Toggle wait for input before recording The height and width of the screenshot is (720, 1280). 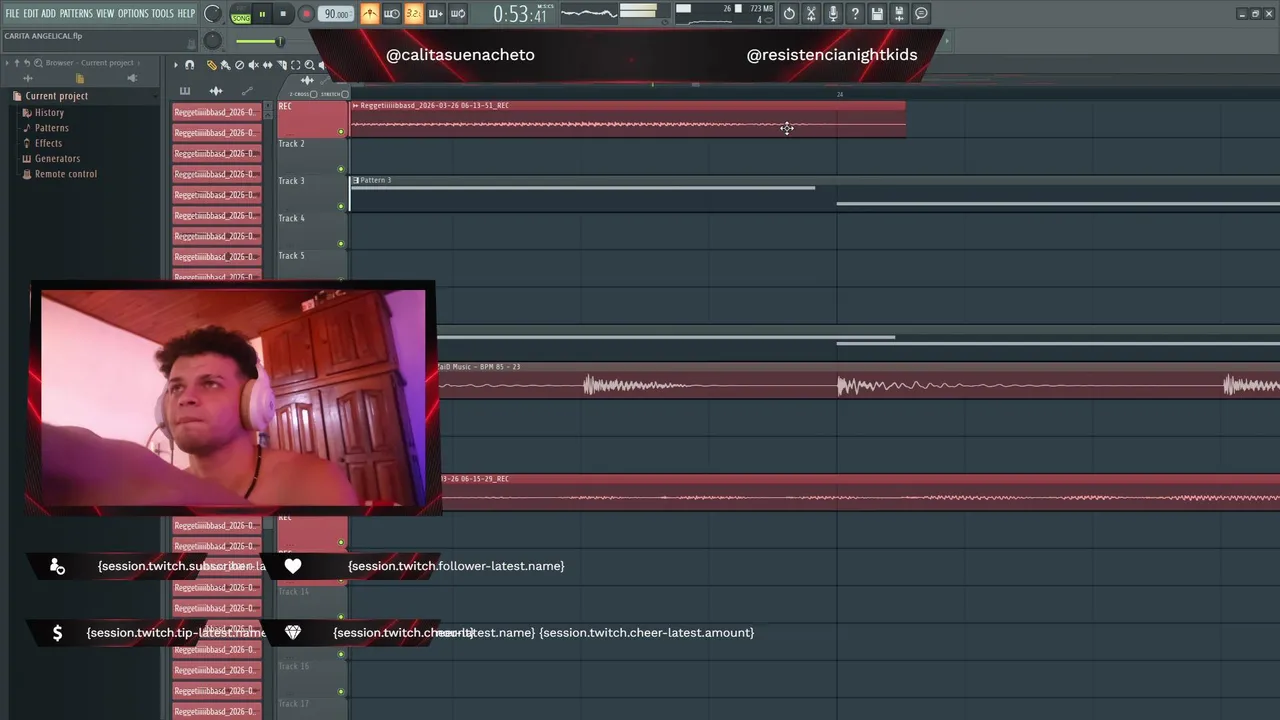pyautogui.click(x=391, y=14)
